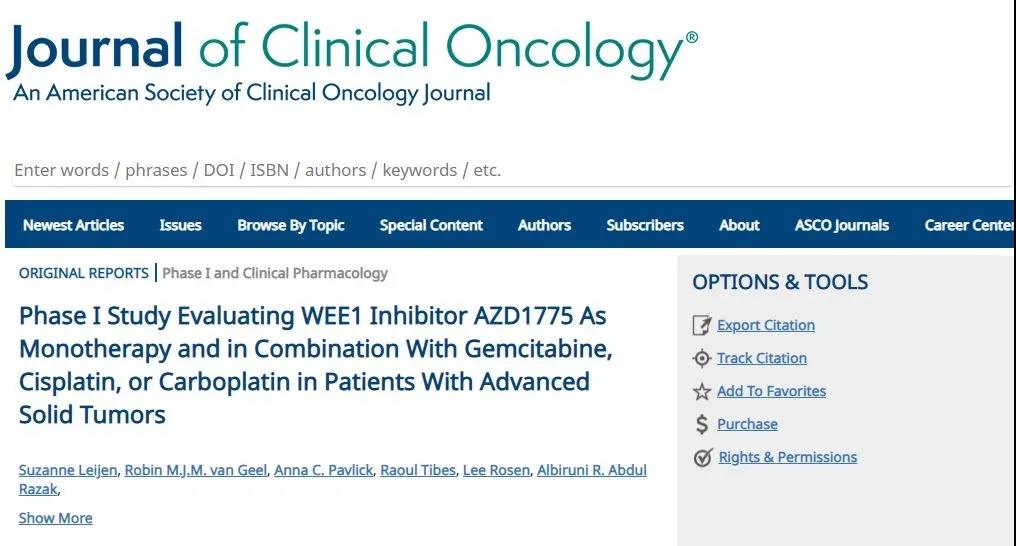1016x546 pixels.
Task: Select Special Content in navigation bar
Action: click(431, 225)
